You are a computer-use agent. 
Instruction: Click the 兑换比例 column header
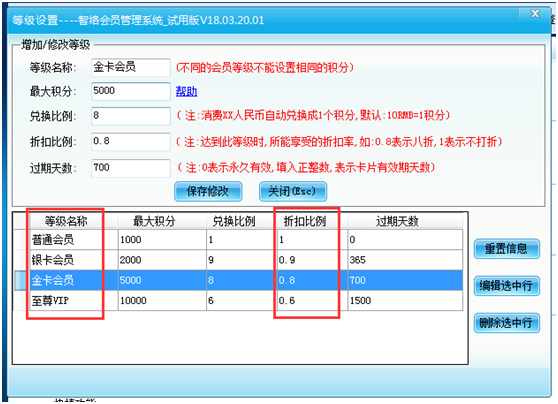click(x=241, y=221)
